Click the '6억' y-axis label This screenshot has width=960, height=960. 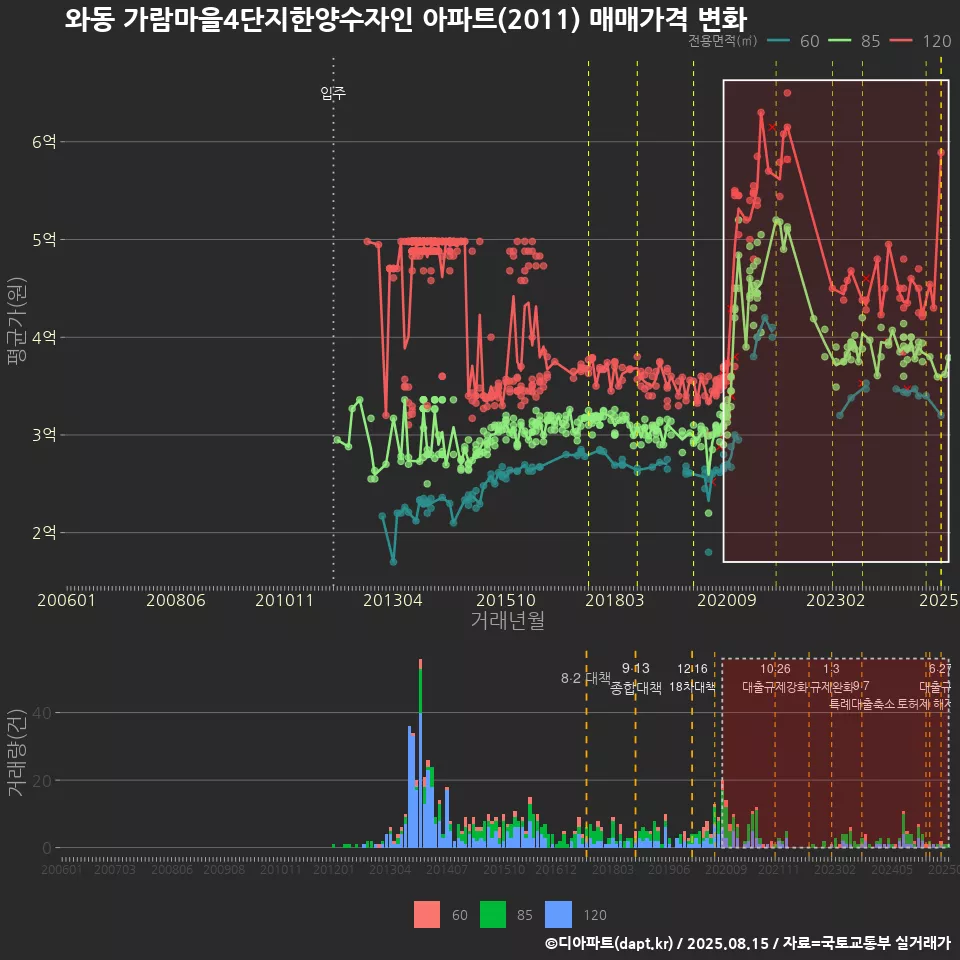pos(44,142)
